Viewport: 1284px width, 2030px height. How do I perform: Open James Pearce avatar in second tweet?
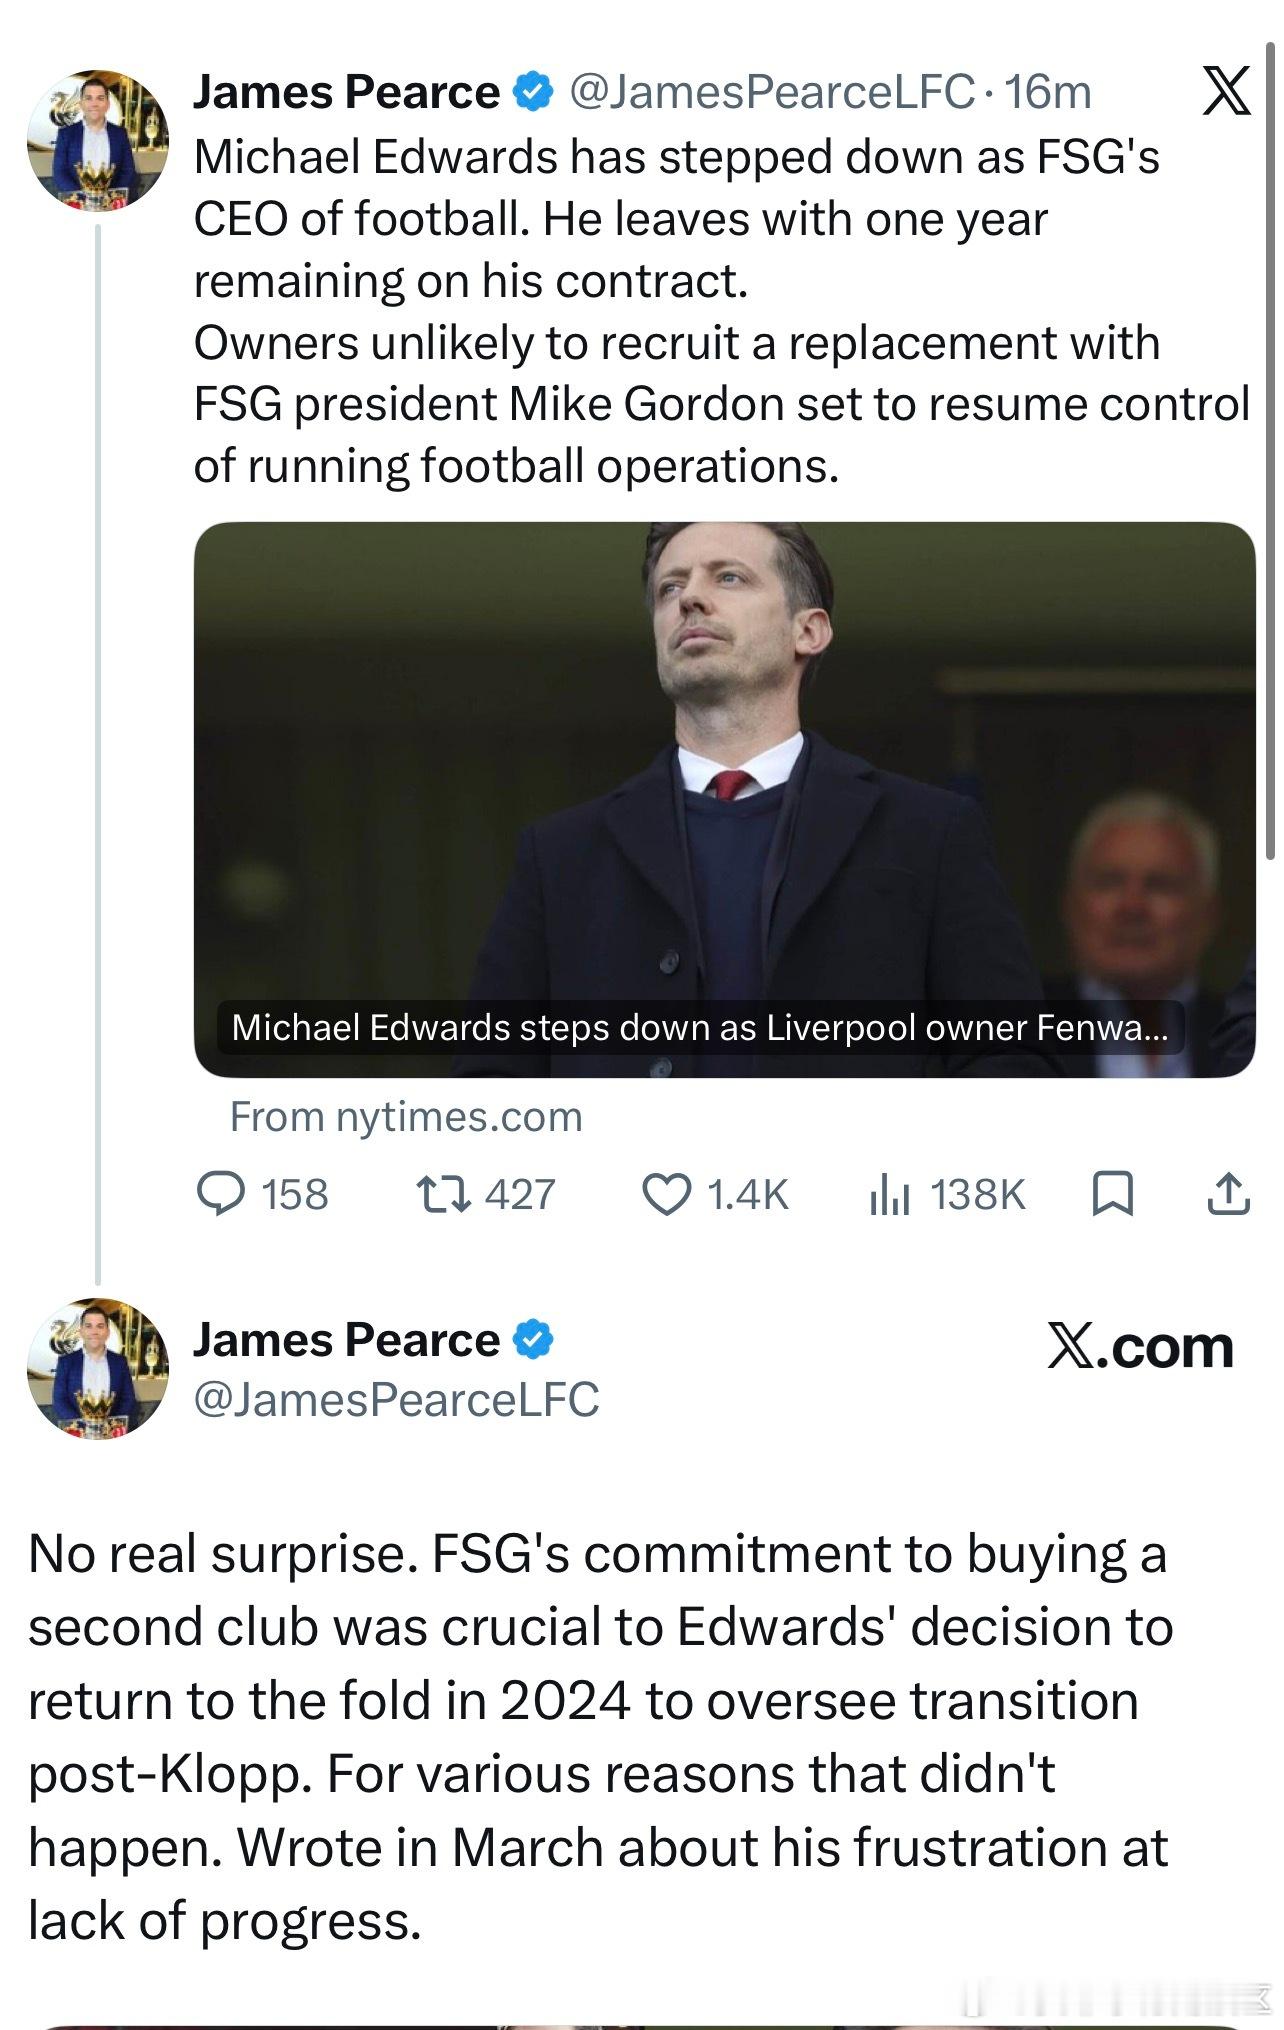(98, 1369)
